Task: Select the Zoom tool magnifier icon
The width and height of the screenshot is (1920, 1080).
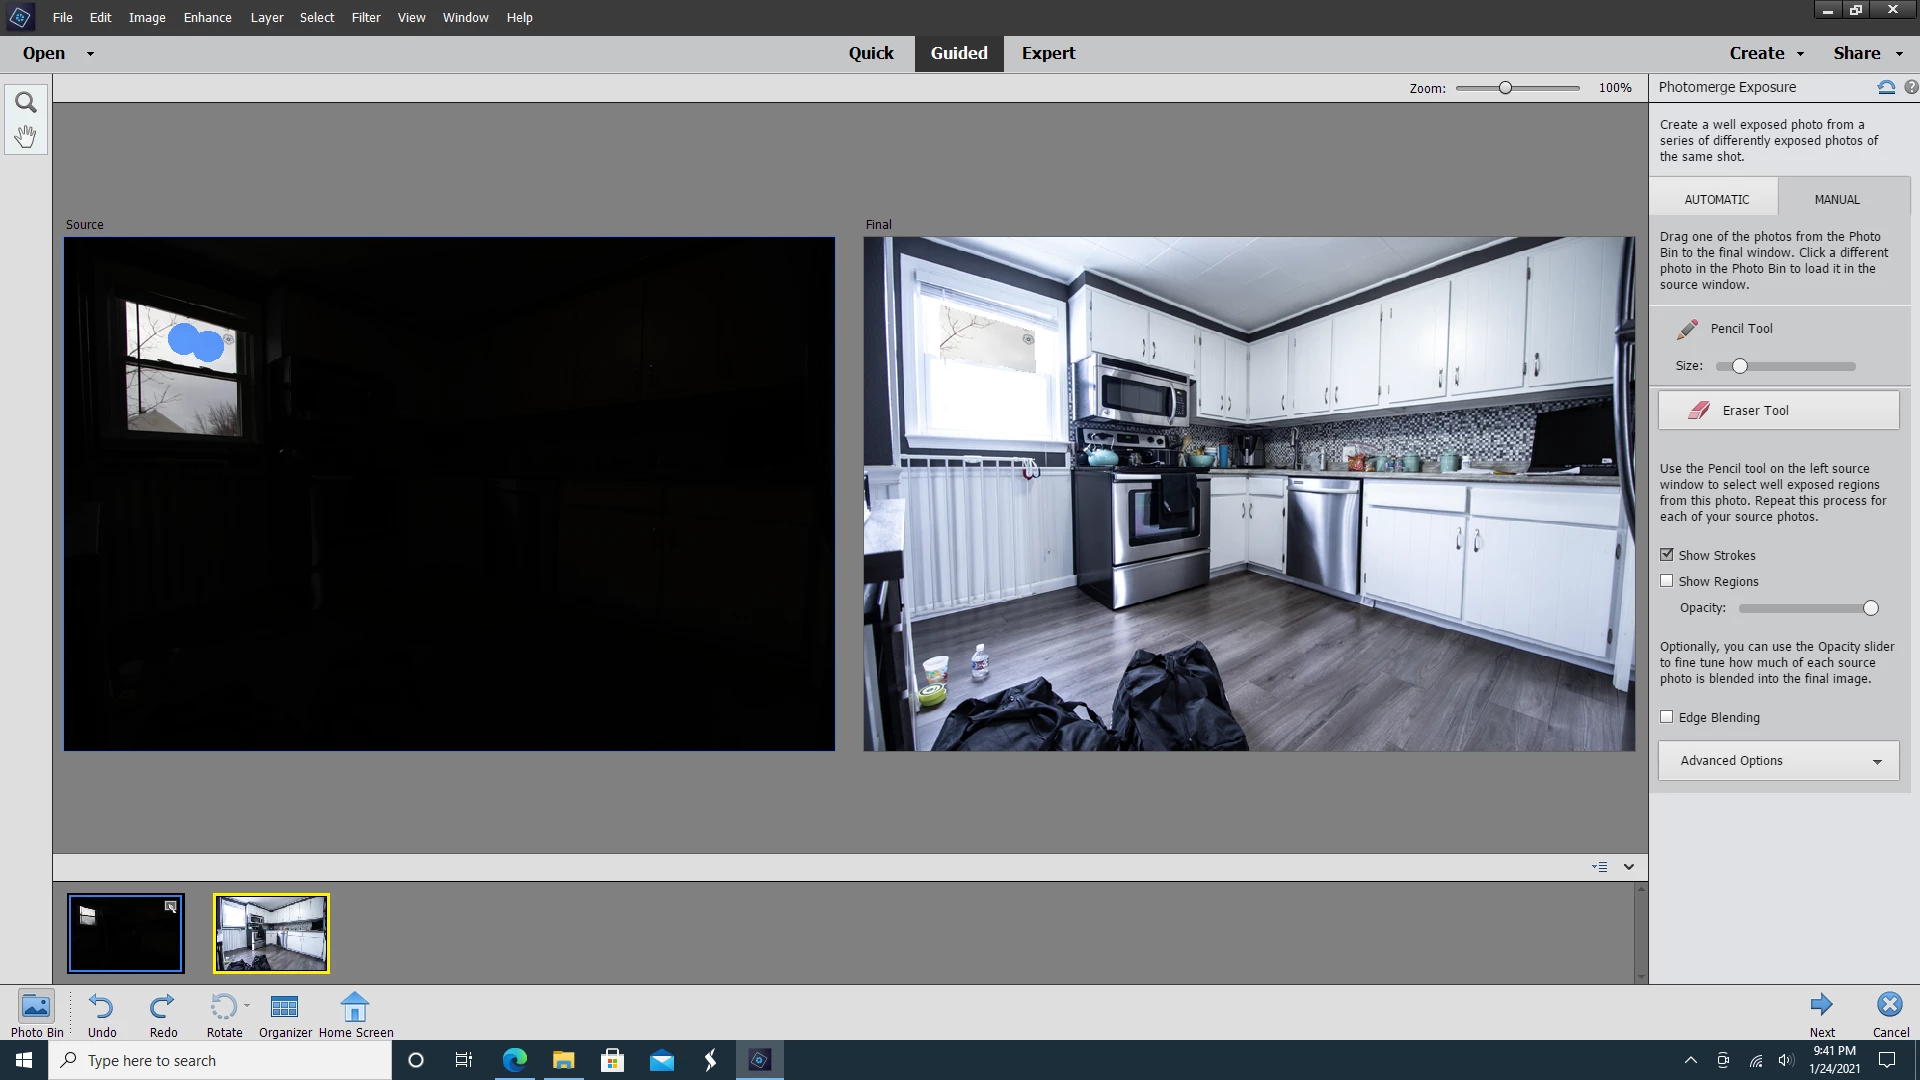Action: click(26, 103)
